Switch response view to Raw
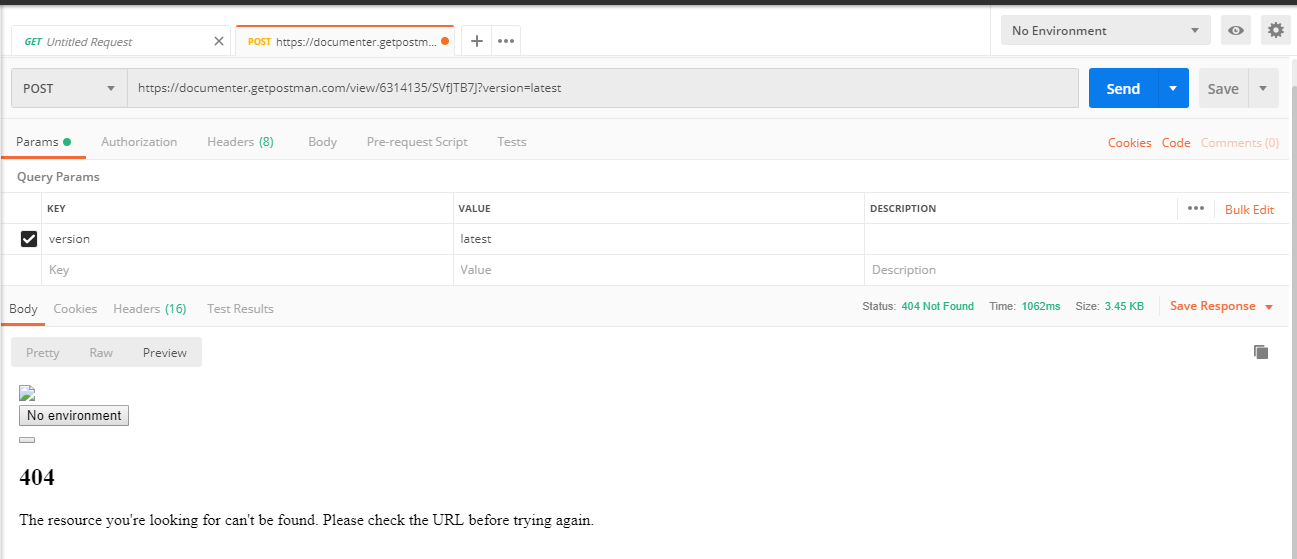The image size is (1297, 559). 101,352
